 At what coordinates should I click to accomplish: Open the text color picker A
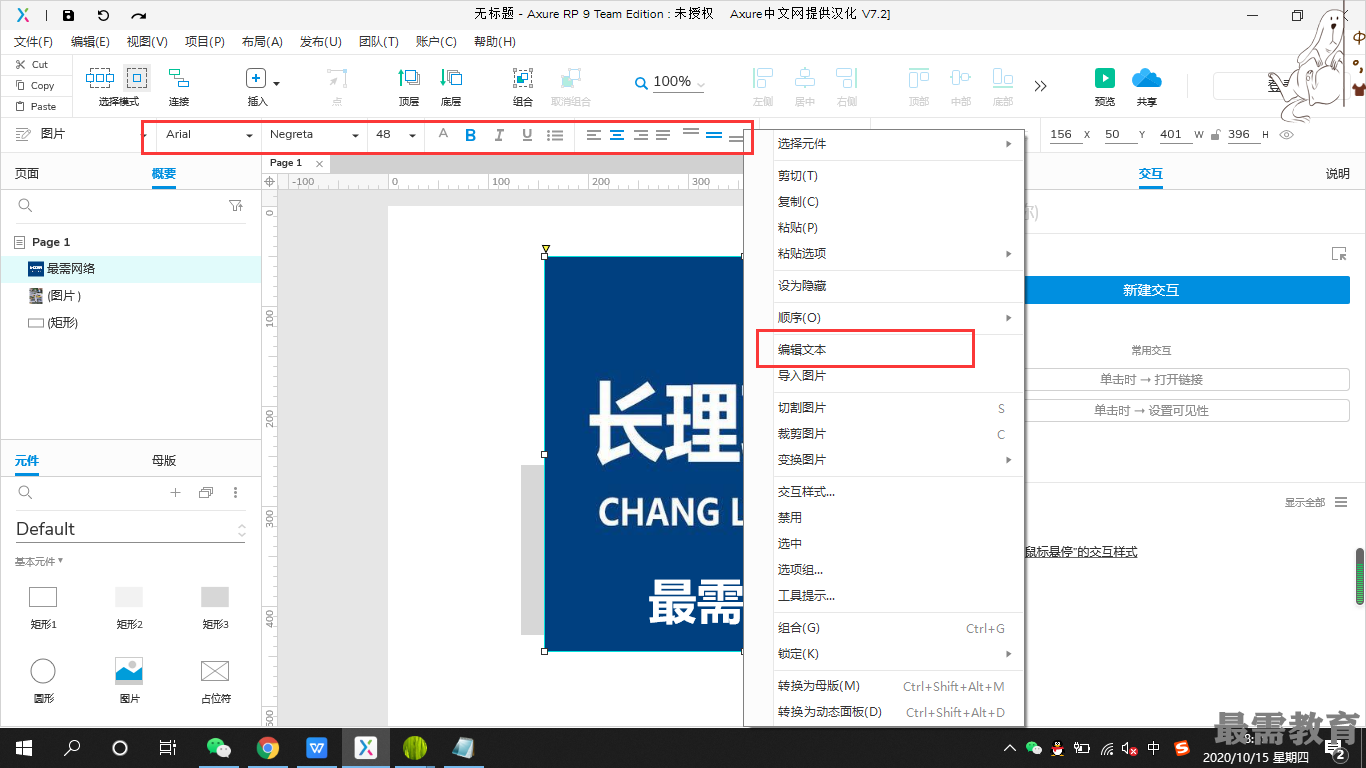pos(443,134)
